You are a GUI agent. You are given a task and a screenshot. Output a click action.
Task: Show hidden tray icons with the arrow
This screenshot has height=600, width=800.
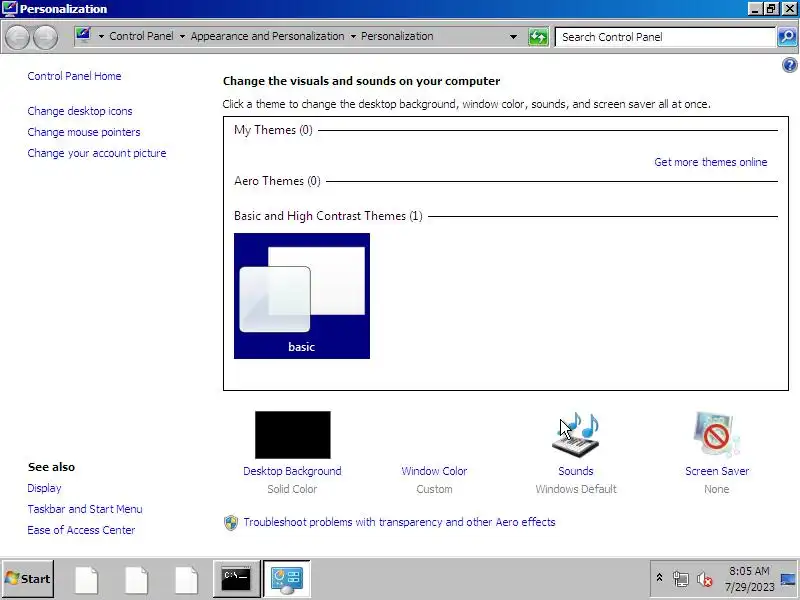(x=659, y=578)
